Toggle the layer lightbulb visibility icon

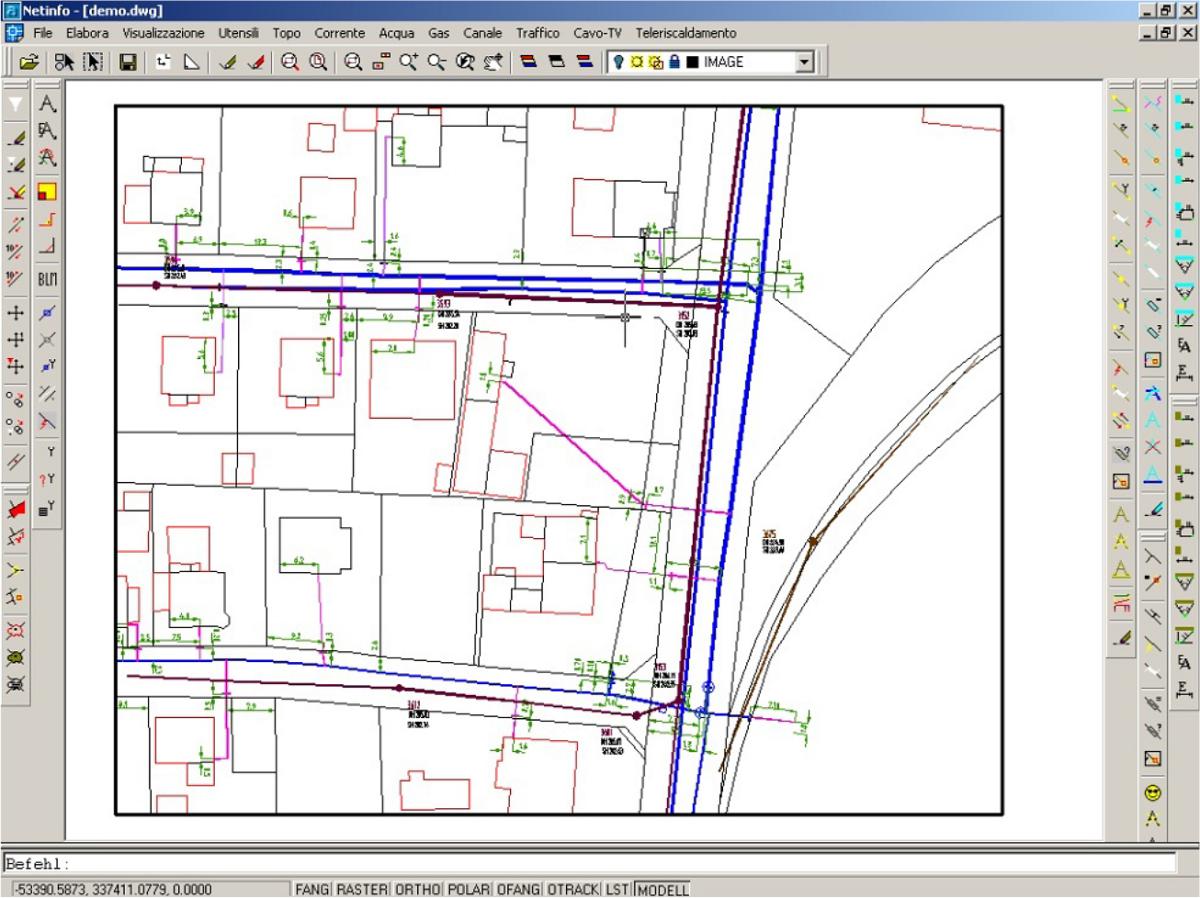620,62
